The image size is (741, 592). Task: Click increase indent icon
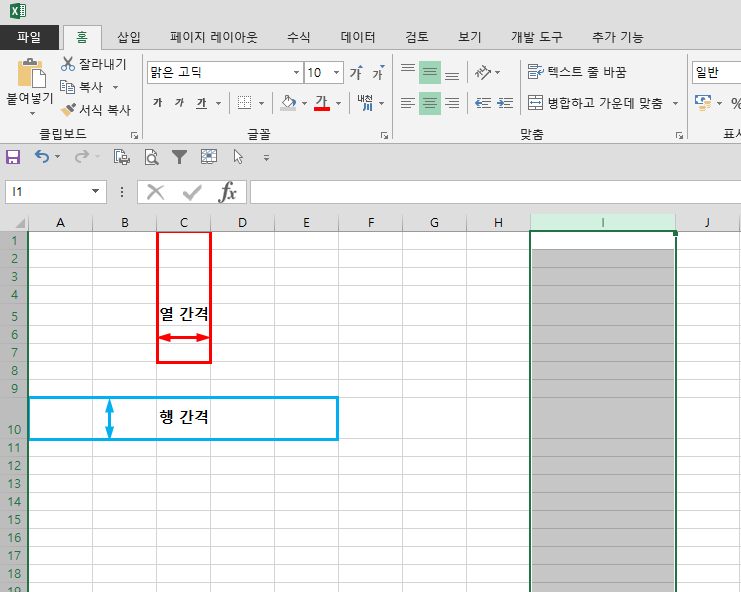click(505, 103)
